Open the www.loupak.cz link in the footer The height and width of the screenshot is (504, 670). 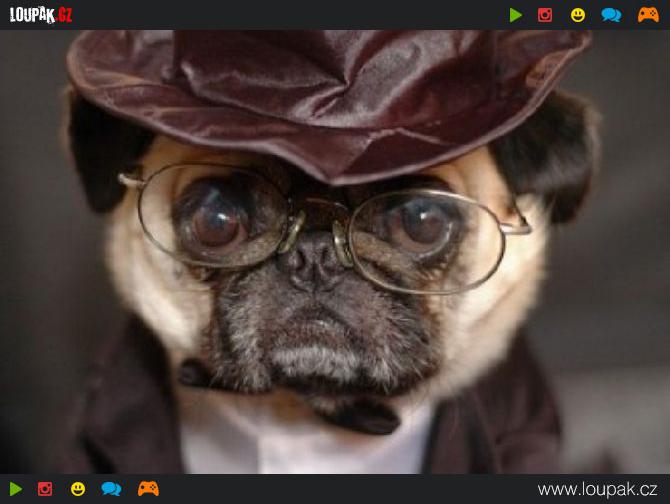pos(598,490)
